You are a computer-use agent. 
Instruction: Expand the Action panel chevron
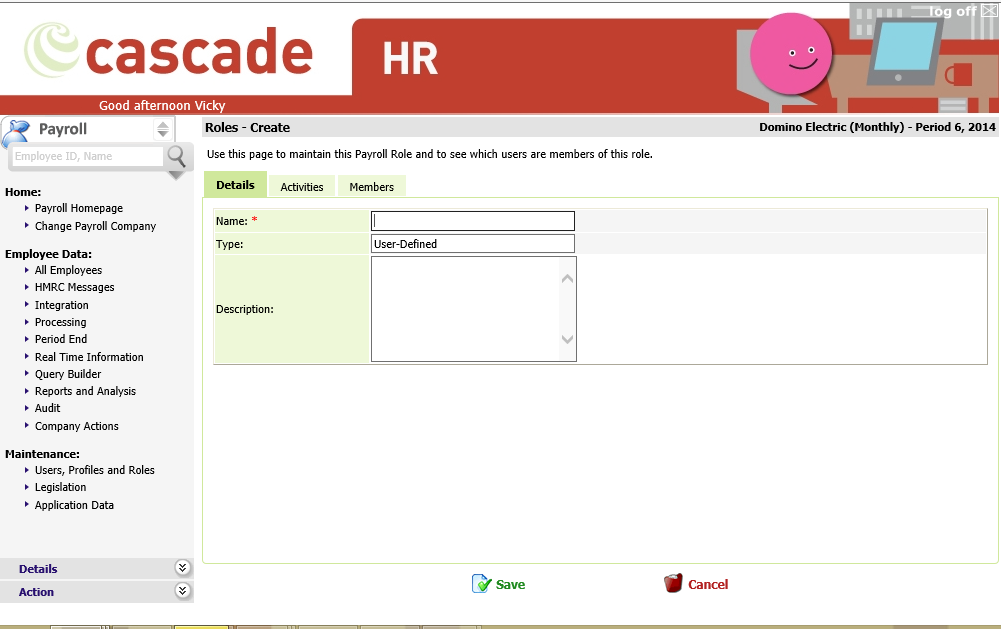[182, 591]
